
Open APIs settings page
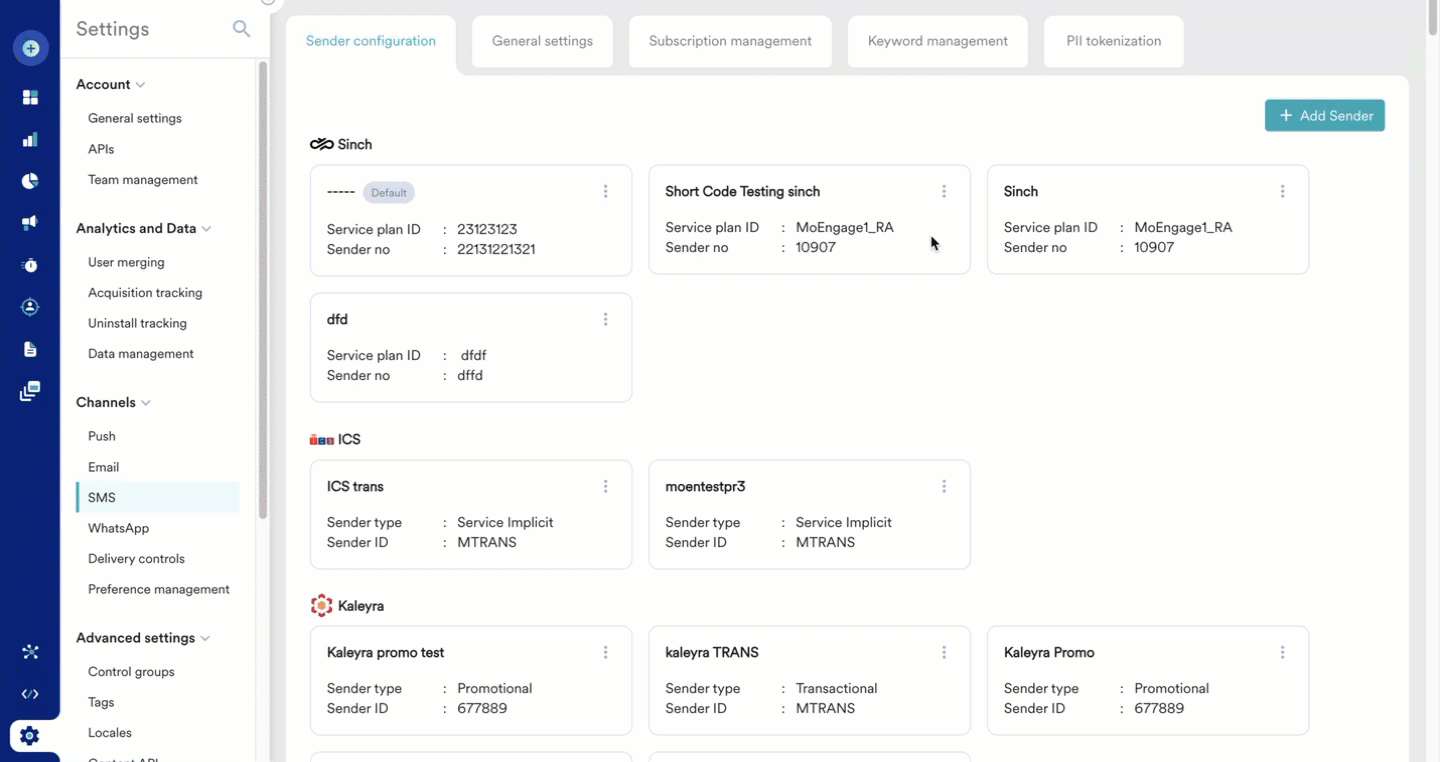pyautogui.click(x=101, y=149)
